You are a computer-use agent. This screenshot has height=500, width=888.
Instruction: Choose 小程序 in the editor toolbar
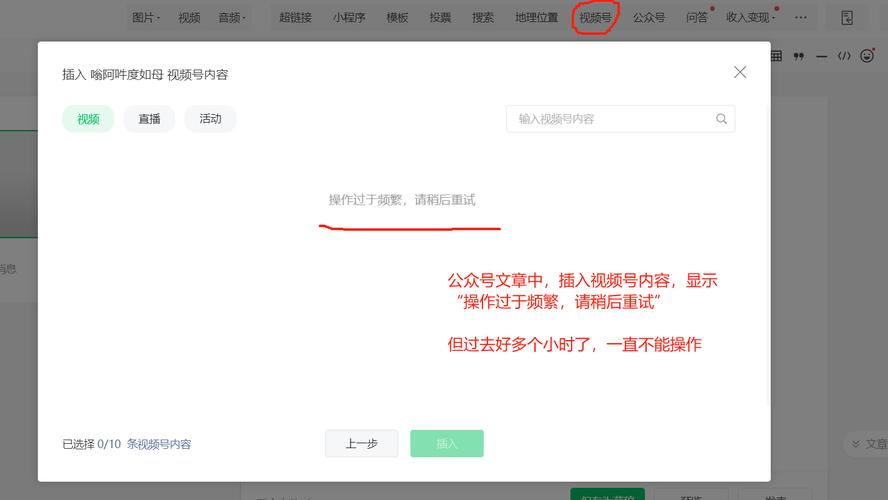point(349,18)
